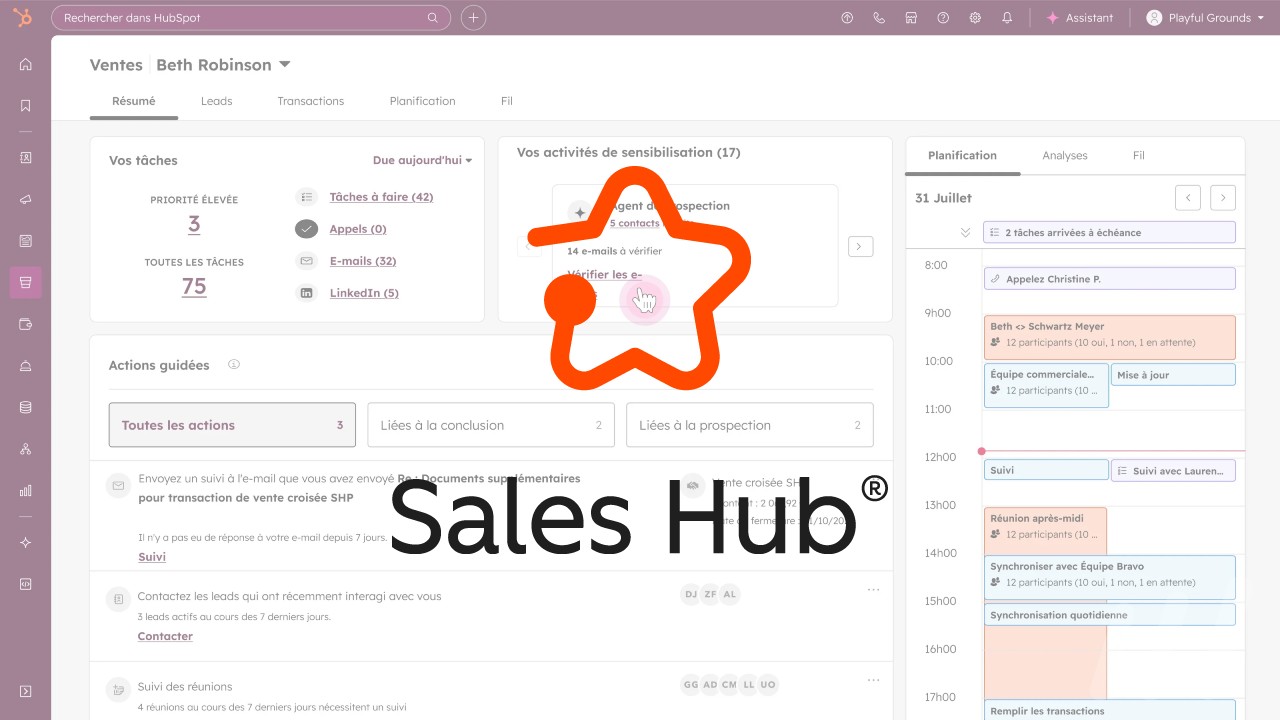Open more options for Contactez les leads row
This screenshot has height=720, width=1280.
(x=873, y=590)
